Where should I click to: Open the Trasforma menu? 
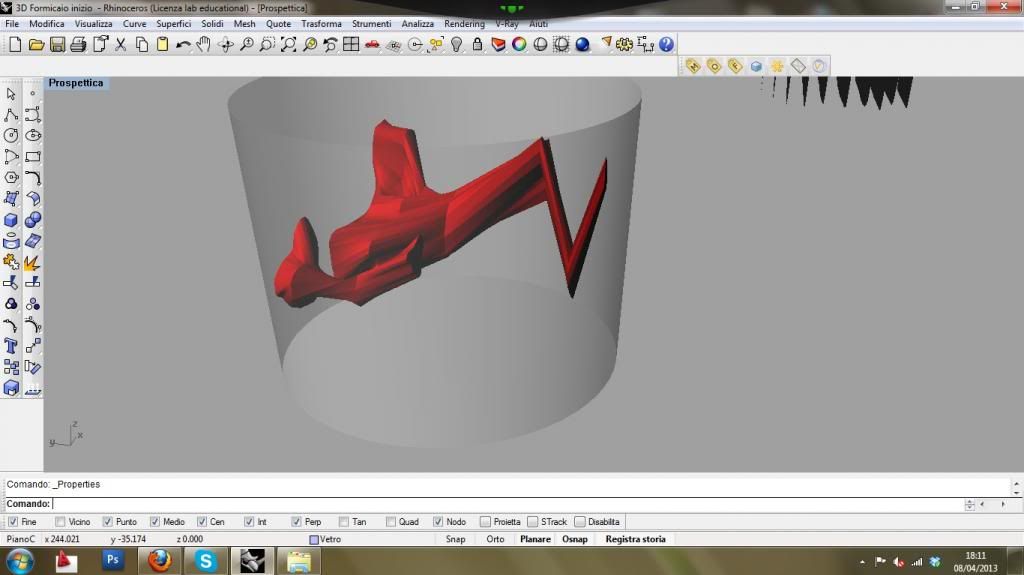click(321, 24)
